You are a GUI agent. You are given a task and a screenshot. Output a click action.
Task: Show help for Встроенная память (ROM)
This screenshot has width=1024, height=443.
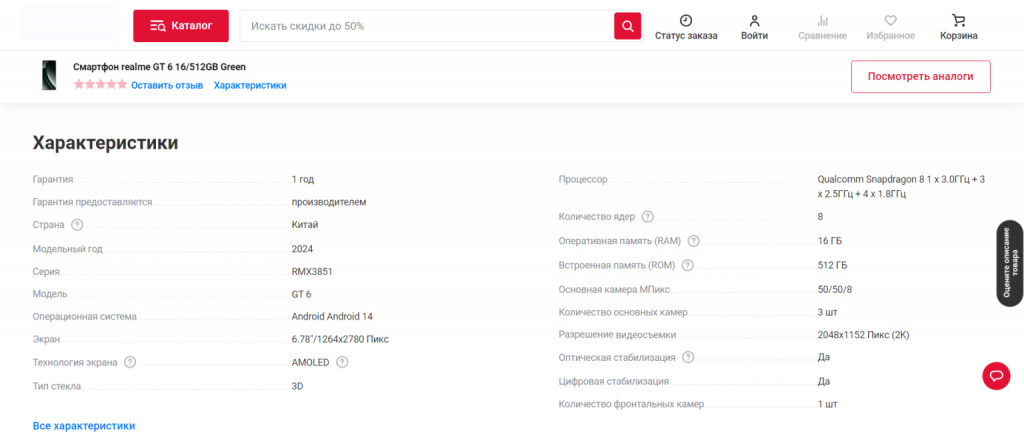pos(687,265)
